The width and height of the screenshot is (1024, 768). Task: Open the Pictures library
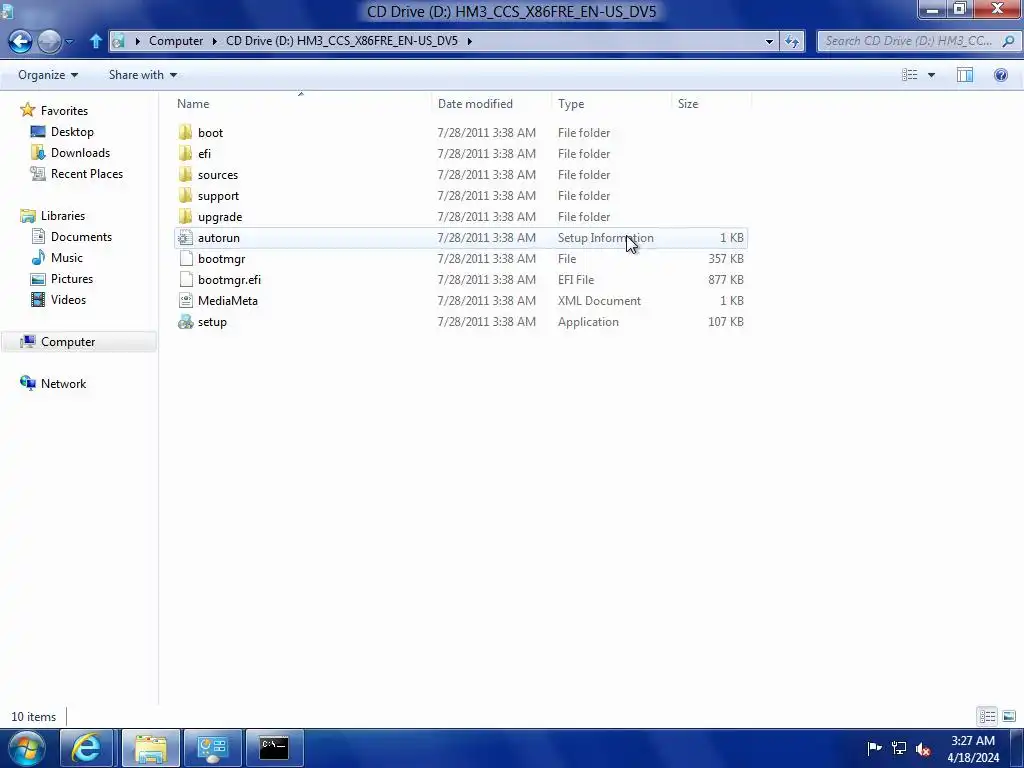72,278
